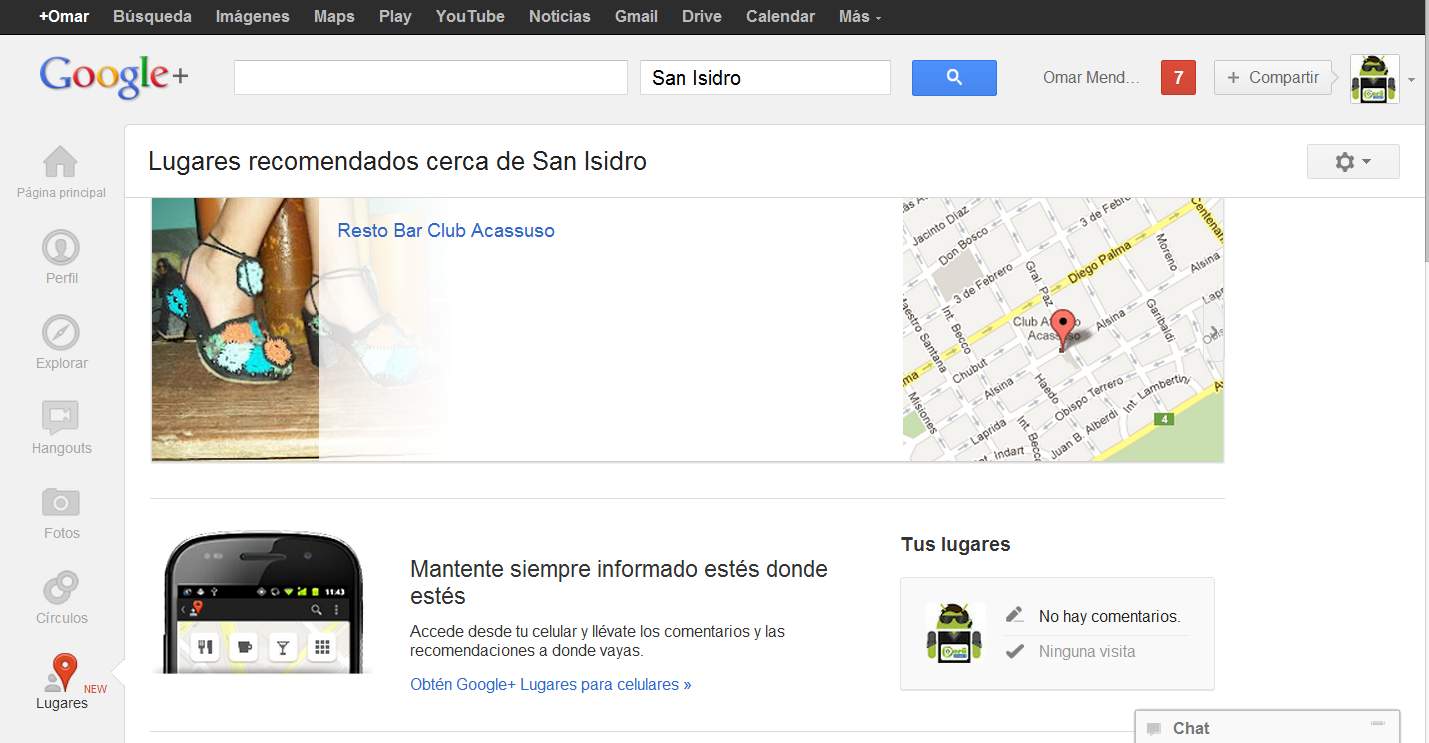Click the Omar Mend… profile name
The width and height of the screenshot is (1429, 743).
[x=1091, y=78]
